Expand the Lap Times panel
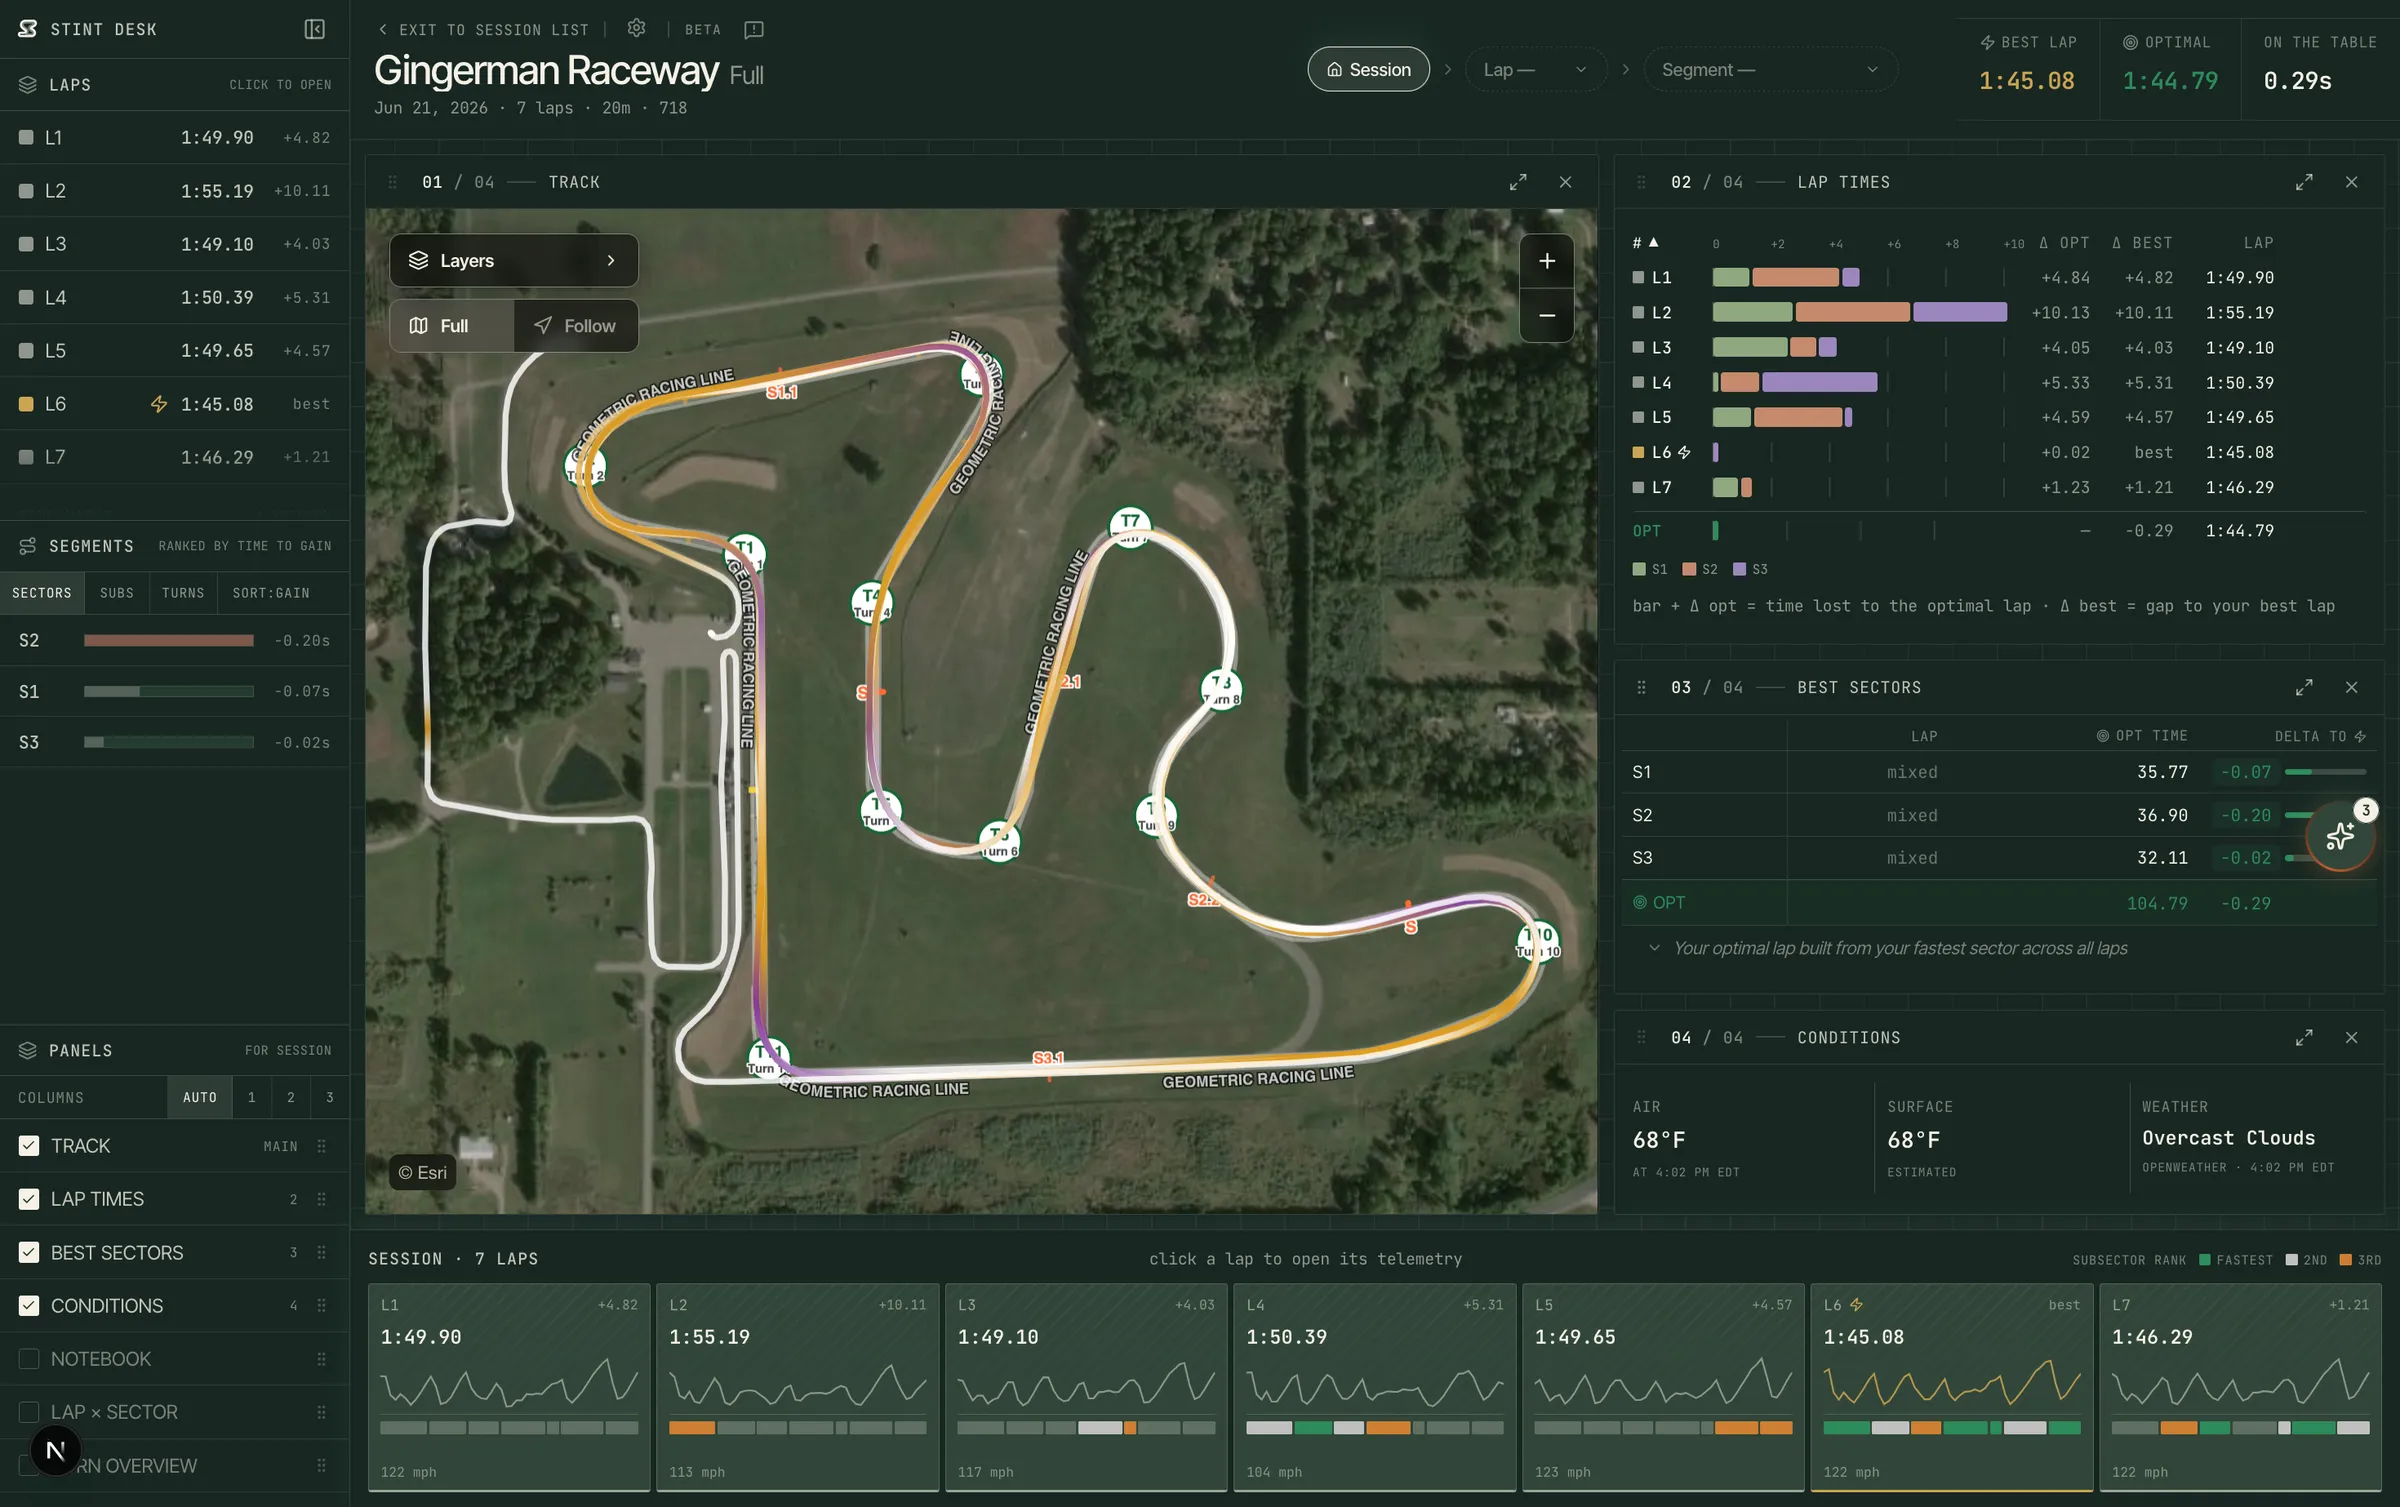 click(2304, 182)
